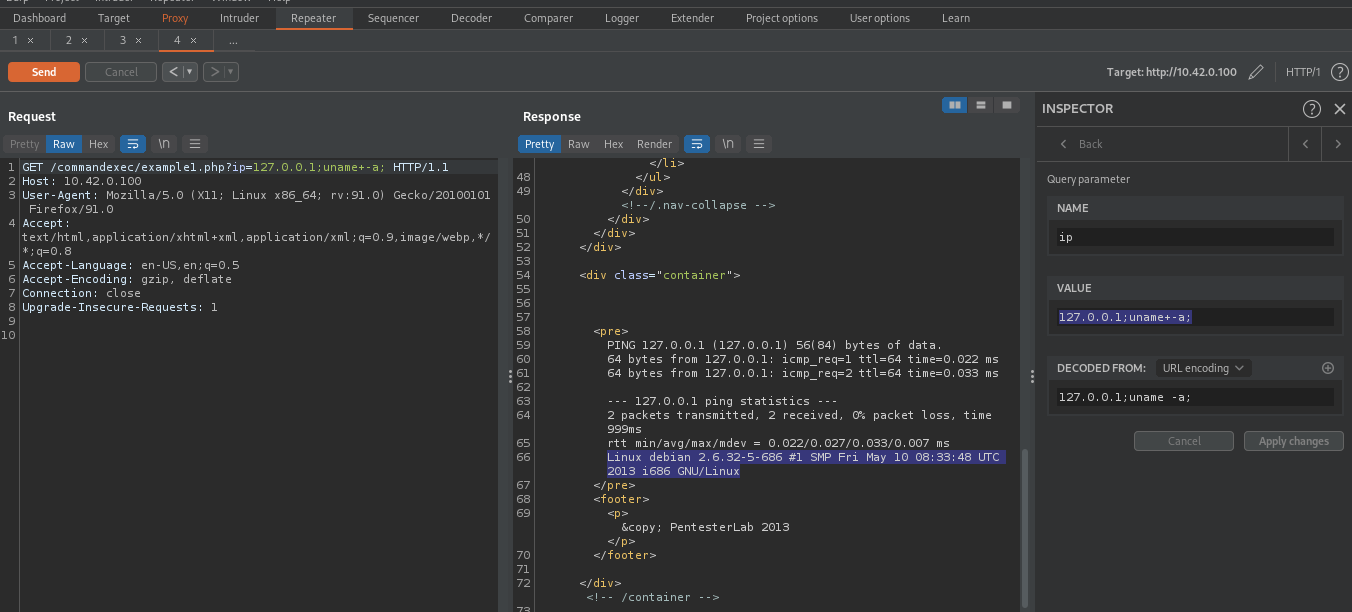Image resolution: width=1352 pixels, height=612 pixels.
Task: Open forward-history dropdown arrow
Action: [232, 72]
